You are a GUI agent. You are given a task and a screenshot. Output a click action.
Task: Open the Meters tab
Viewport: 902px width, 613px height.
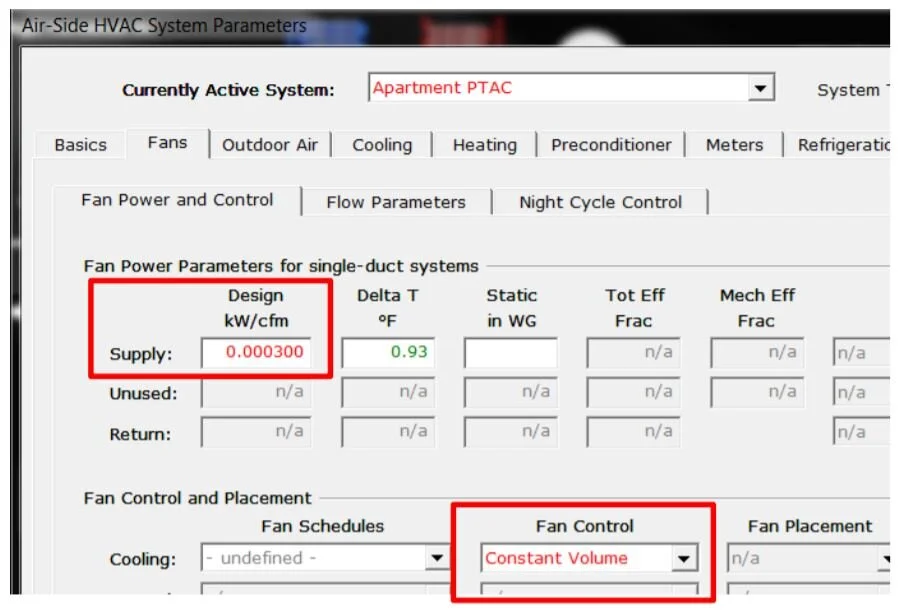pos(734,144)
